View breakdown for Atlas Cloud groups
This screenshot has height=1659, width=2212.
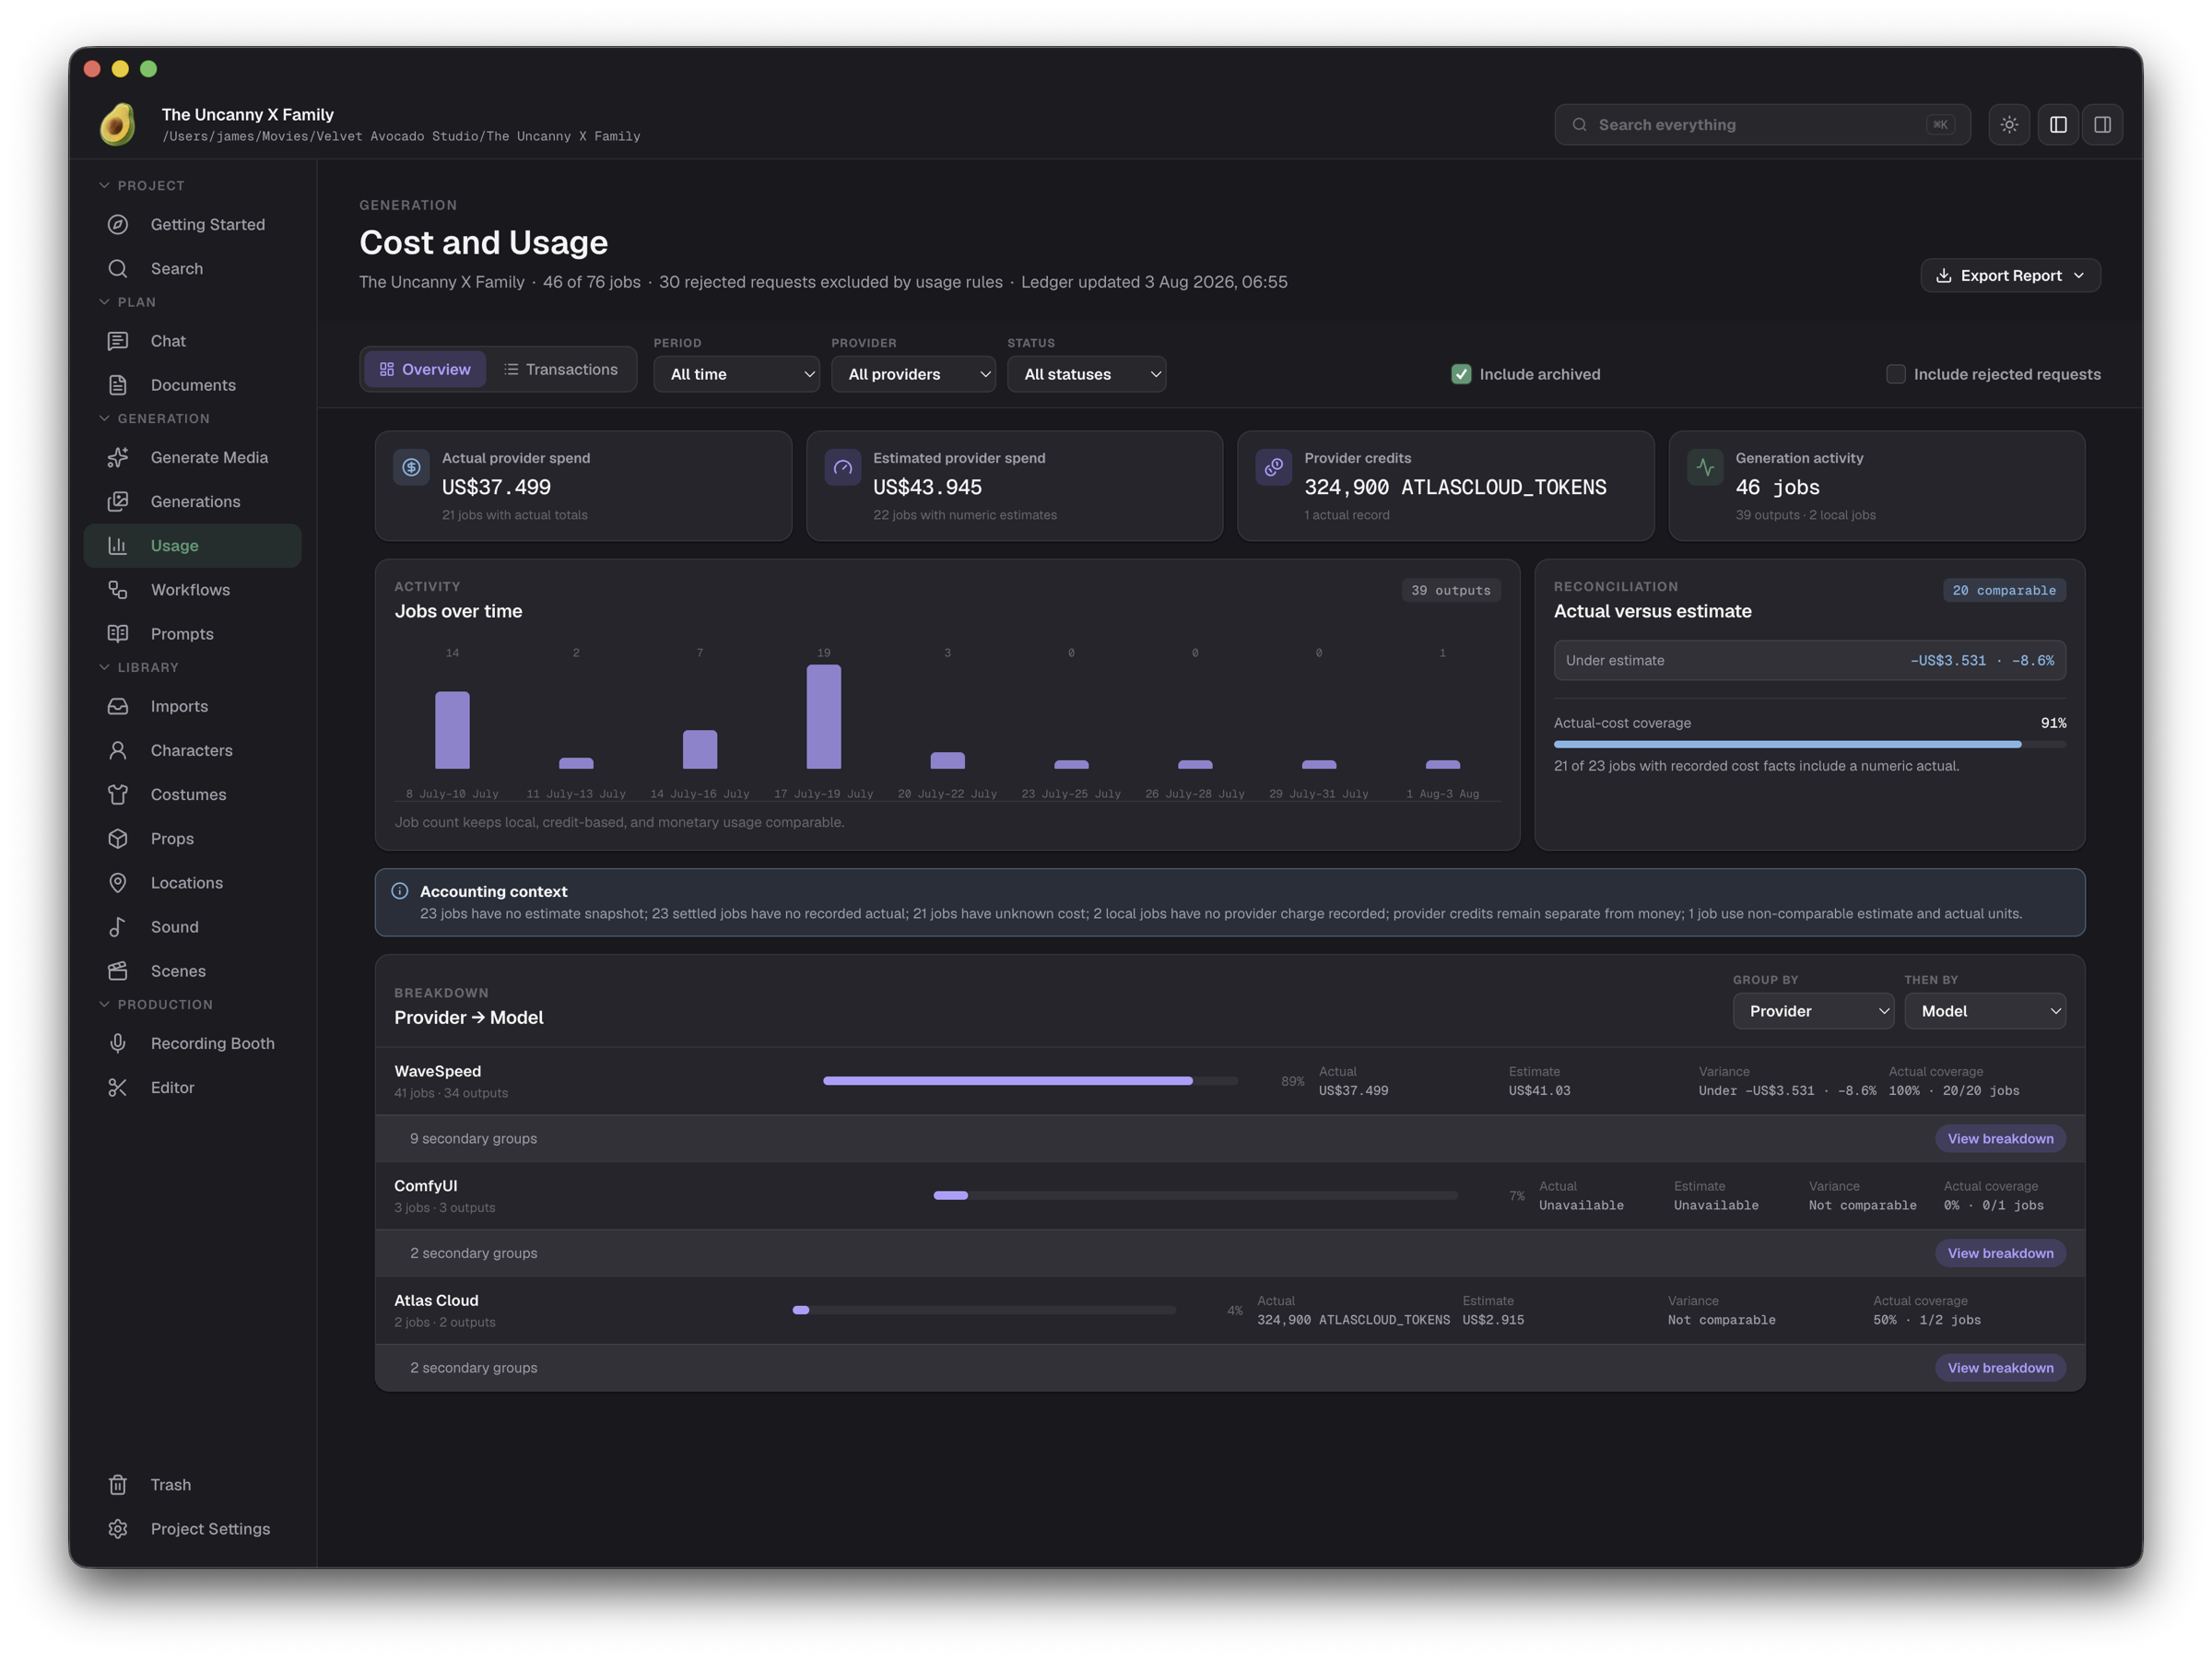tap(2000, 1367)
